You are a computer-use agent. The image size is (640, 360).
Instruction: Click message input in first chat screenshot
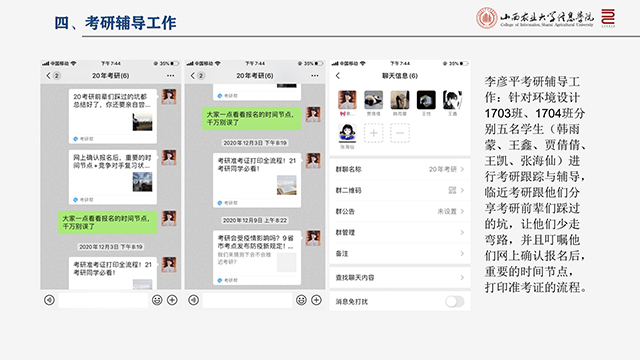[103, 300]
